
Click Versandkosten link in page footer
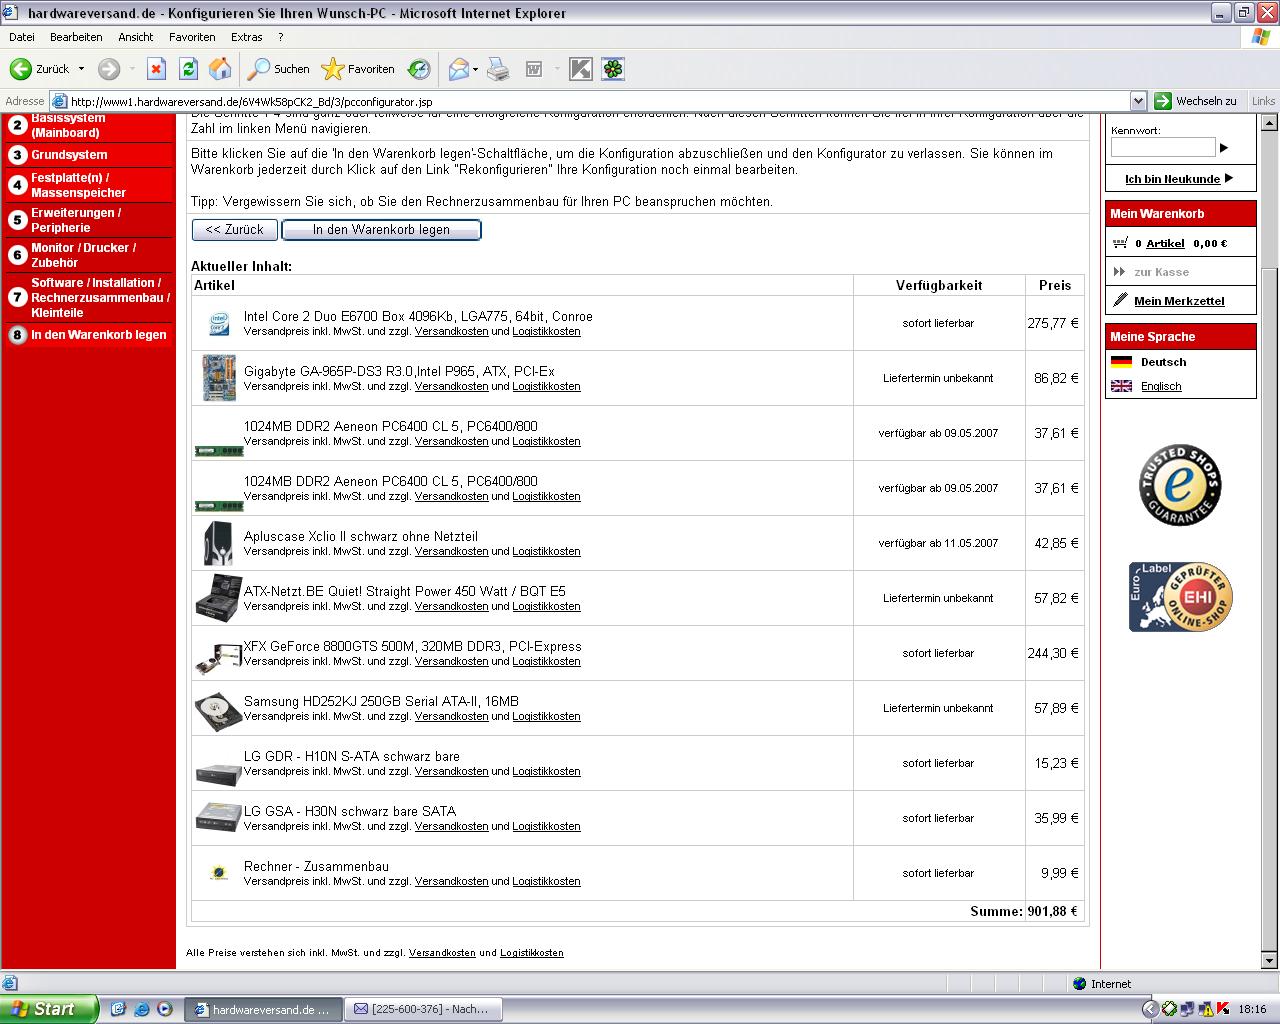[442, 953]
